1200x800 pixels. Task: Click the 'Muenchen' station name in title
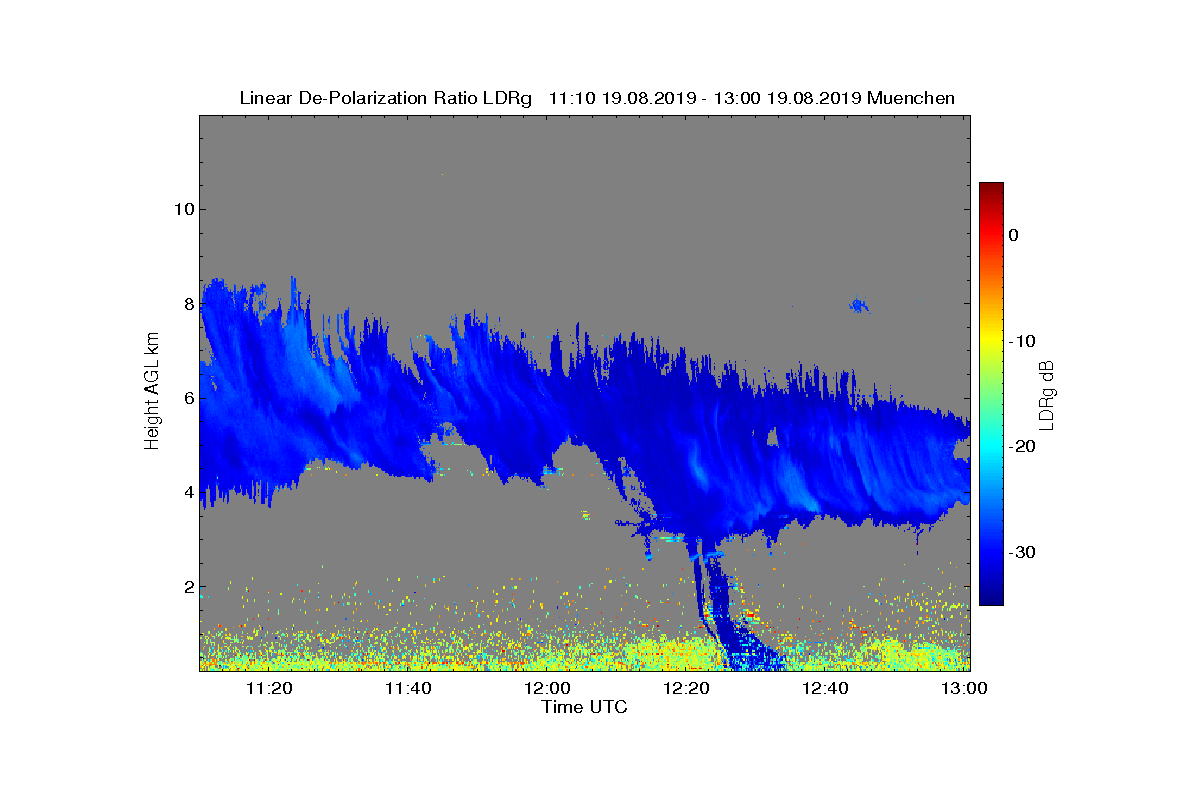911,98
